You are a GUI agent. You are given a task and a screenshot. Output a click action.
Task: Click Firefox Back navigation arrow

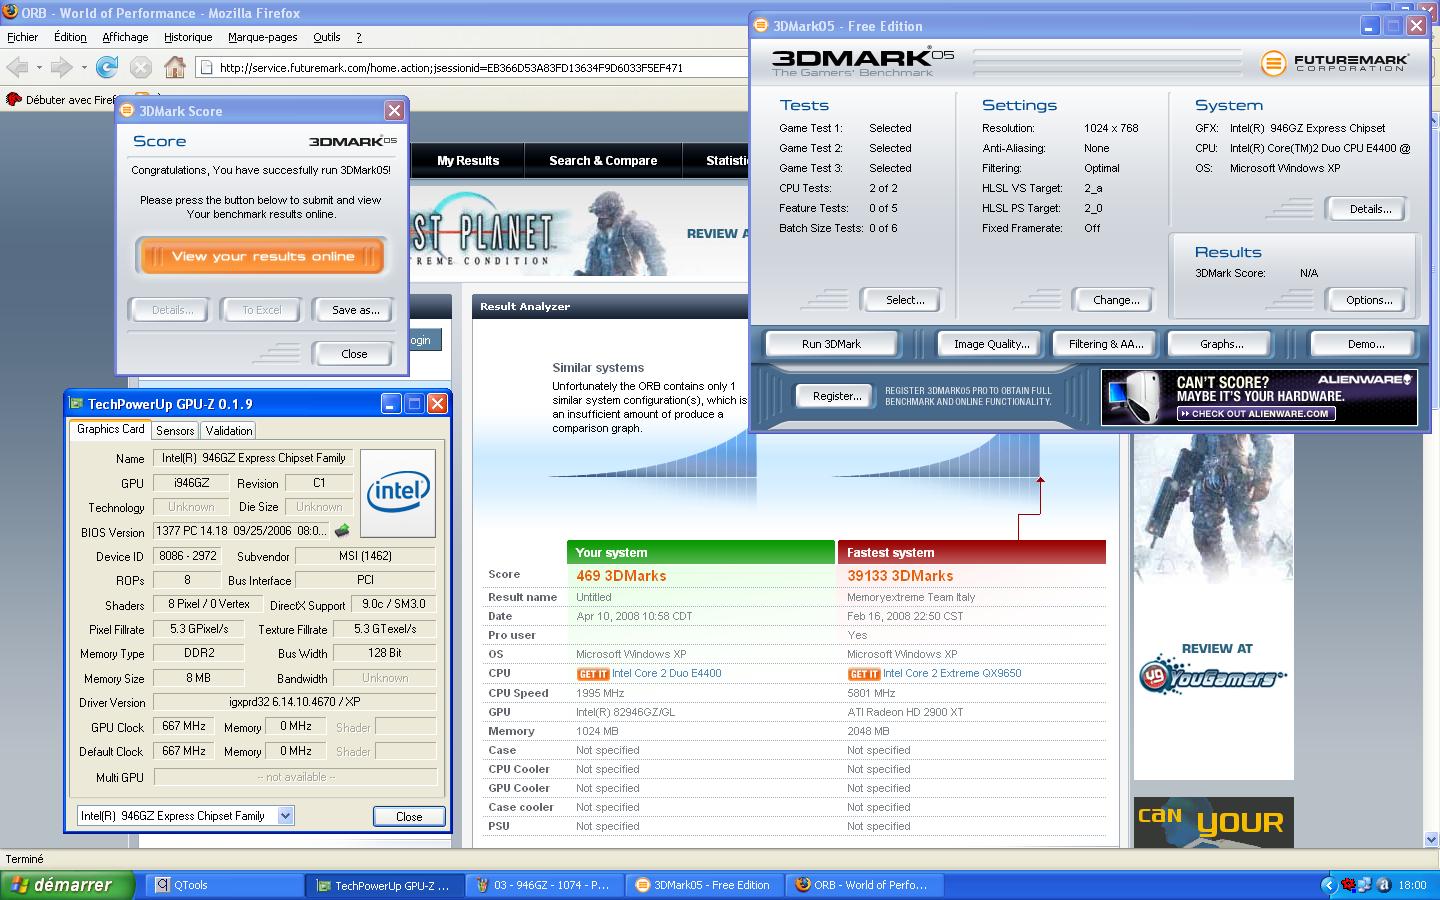pyautogui.click(x=17, y=67)
